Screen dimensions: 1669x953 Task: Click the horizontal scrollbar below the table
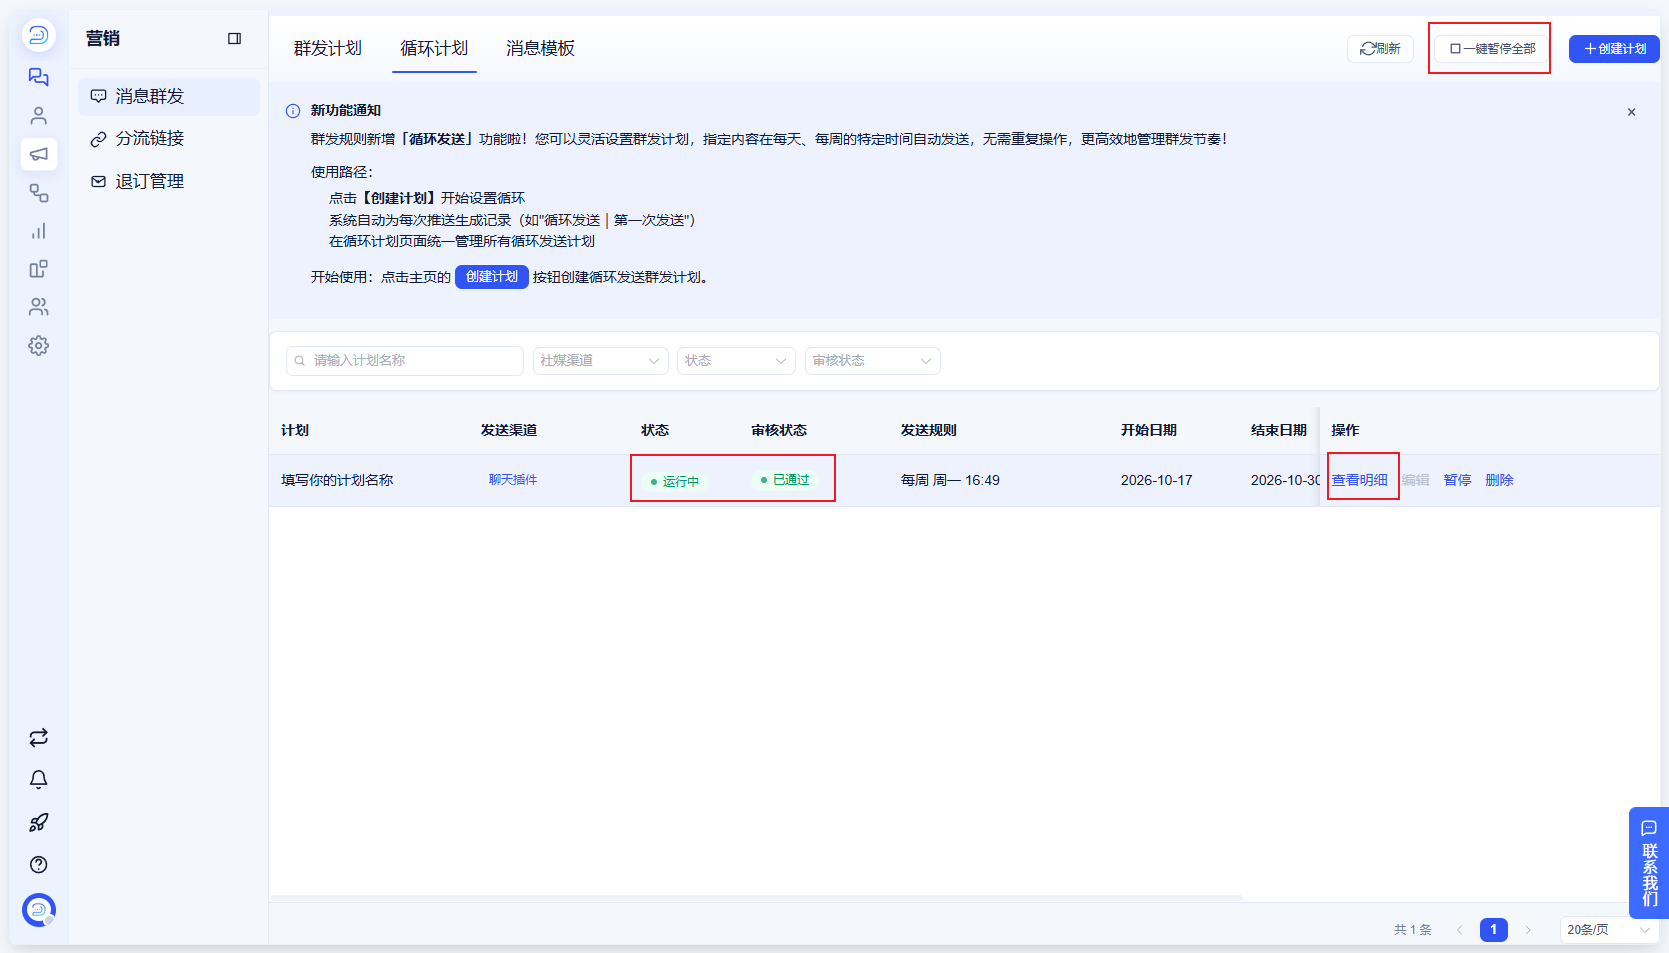tap(756, 898)
